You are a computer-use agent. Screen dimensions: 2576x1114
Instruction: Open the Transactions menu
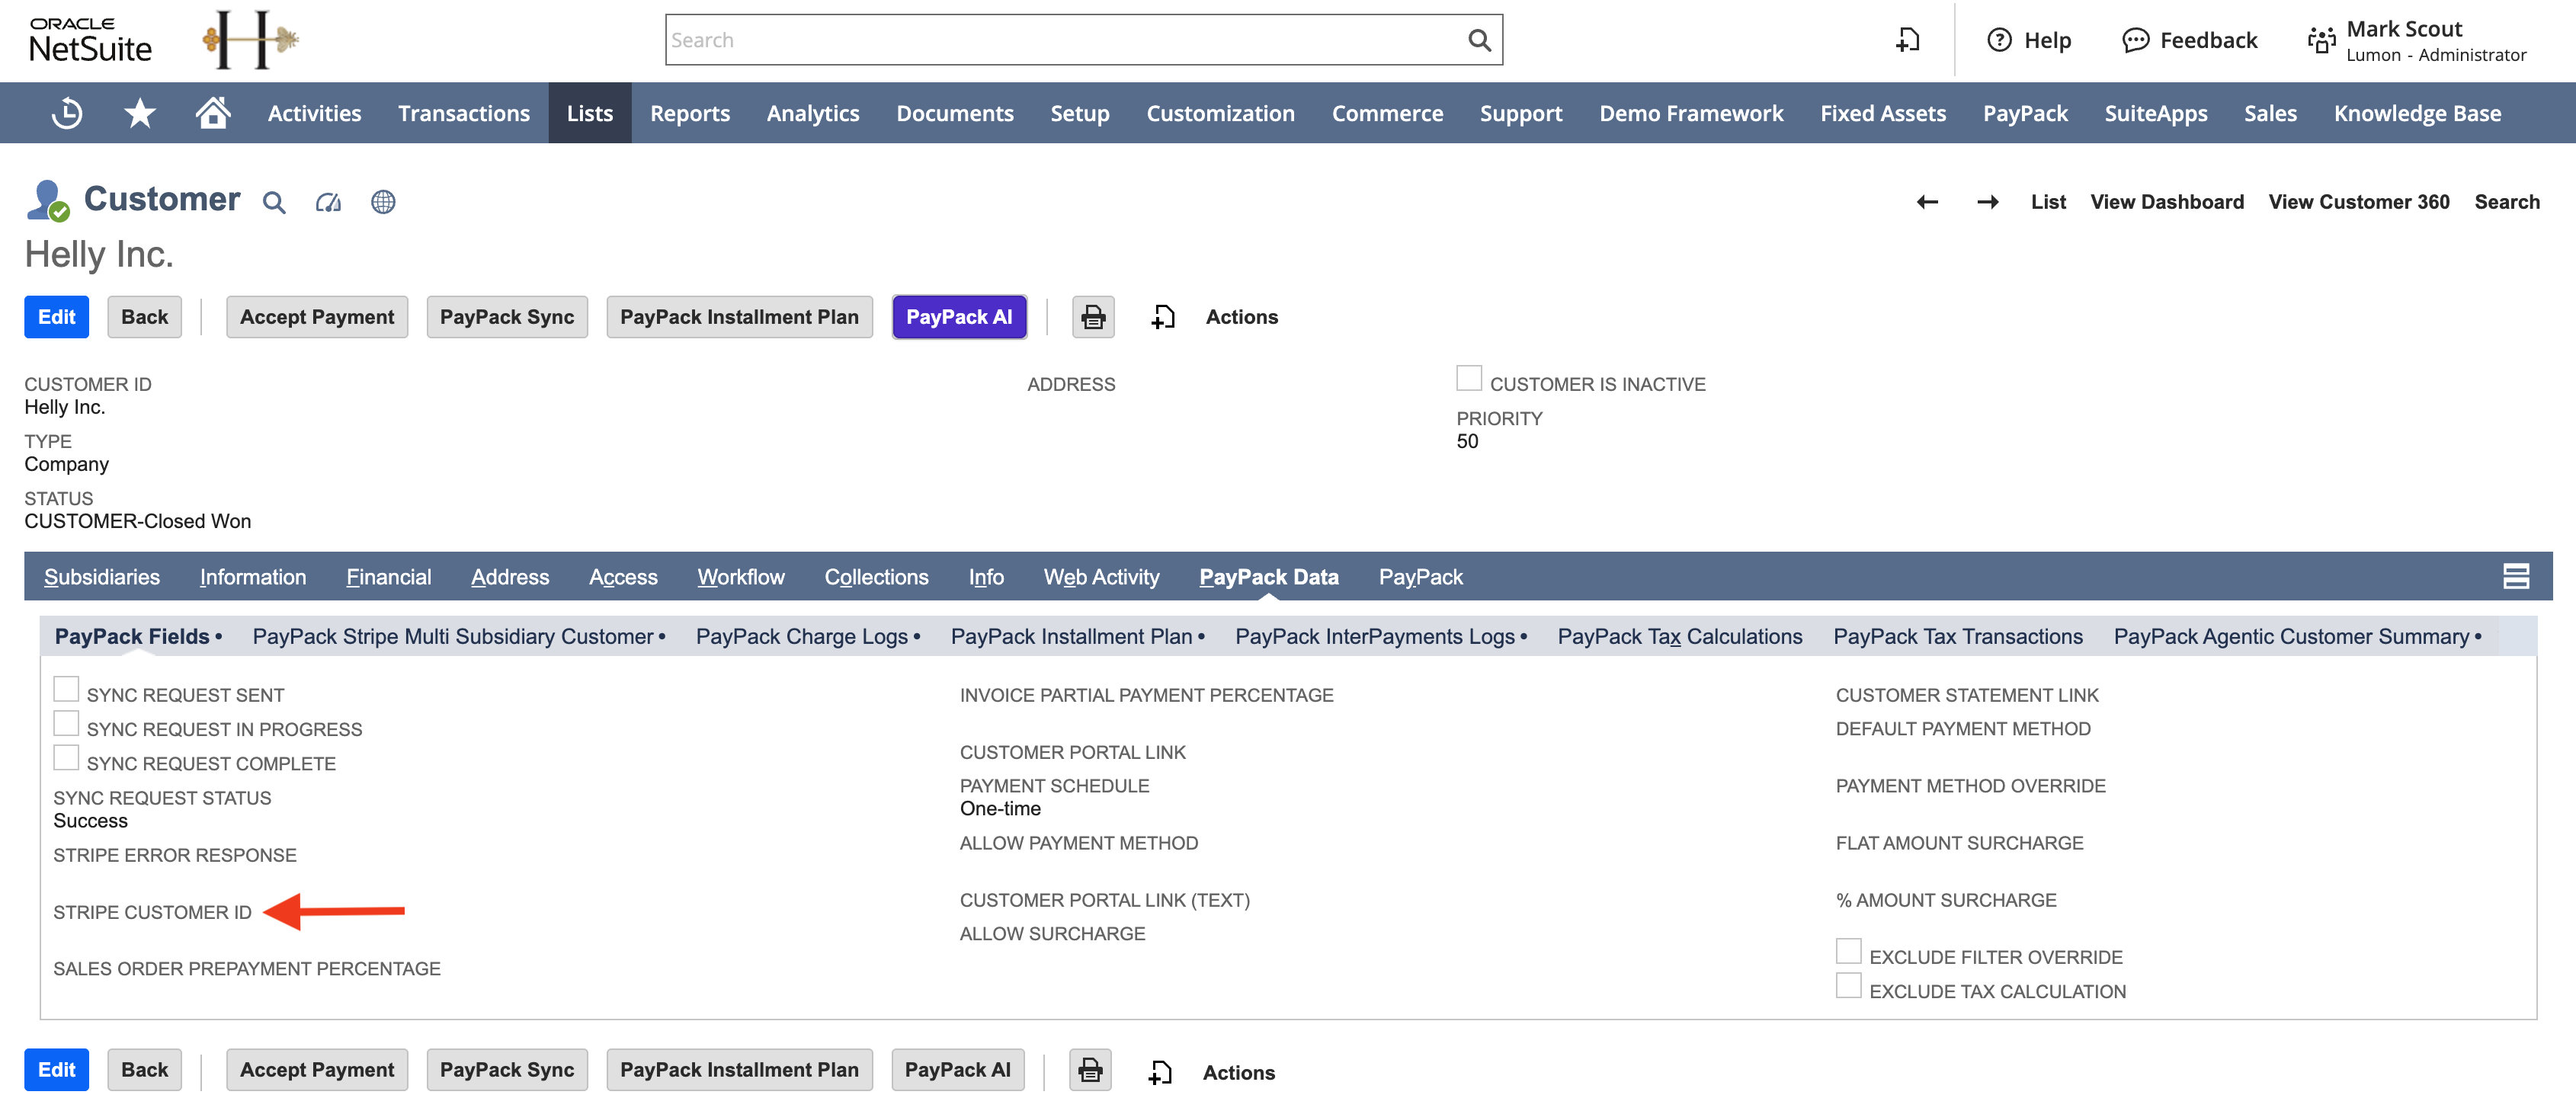[x=464, y=113]
